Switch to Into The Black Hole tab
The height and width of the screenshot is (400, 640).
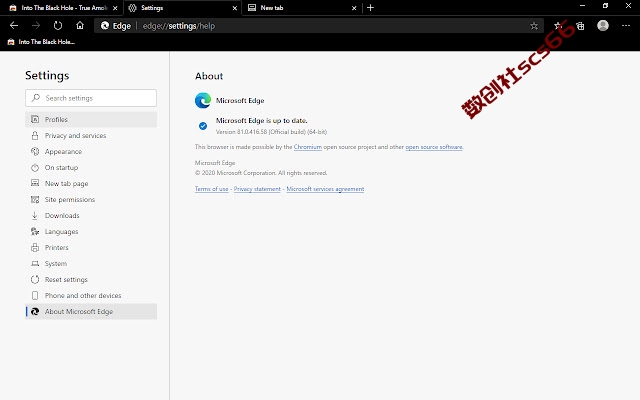tap(63, 8)
